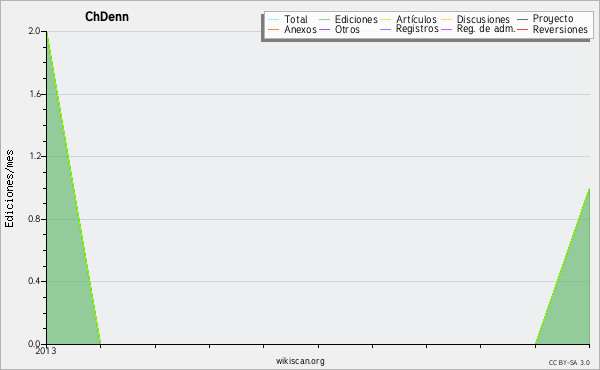This screenshot has height=370, width=600.
Task: Click the Ediciones/mes axis title
Action: [9, 189]
